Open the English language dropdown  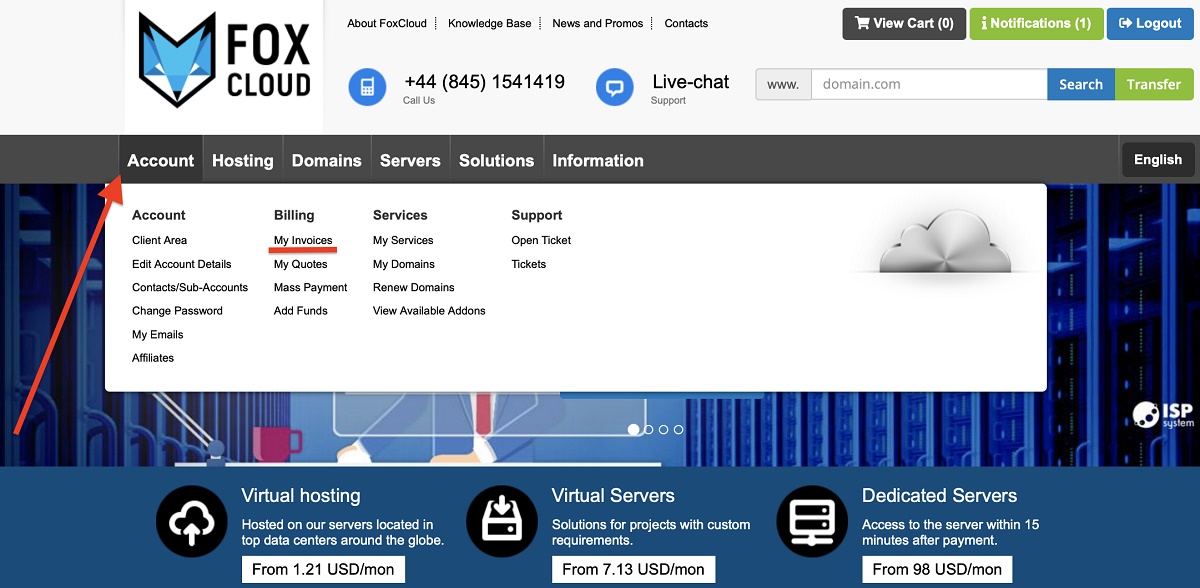(x=1157, y=159)
